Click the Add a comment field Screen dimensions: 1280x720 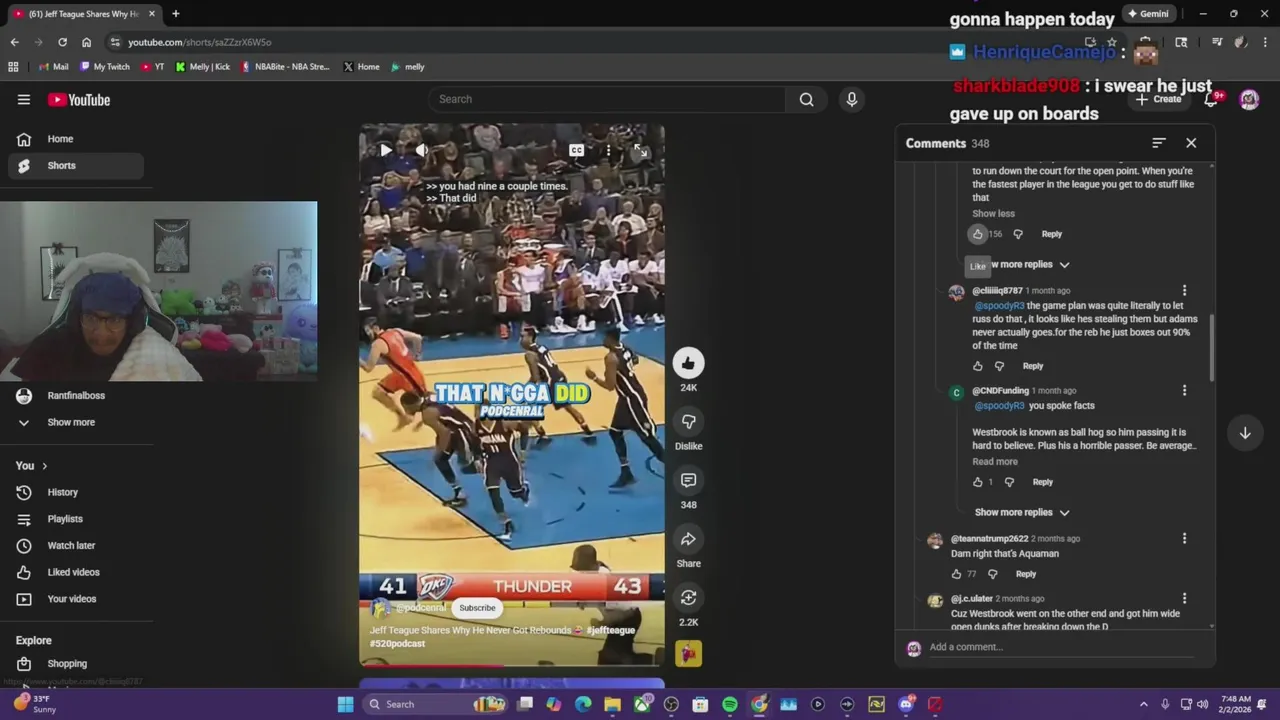pyautogui.click(x=1062, y=647)
